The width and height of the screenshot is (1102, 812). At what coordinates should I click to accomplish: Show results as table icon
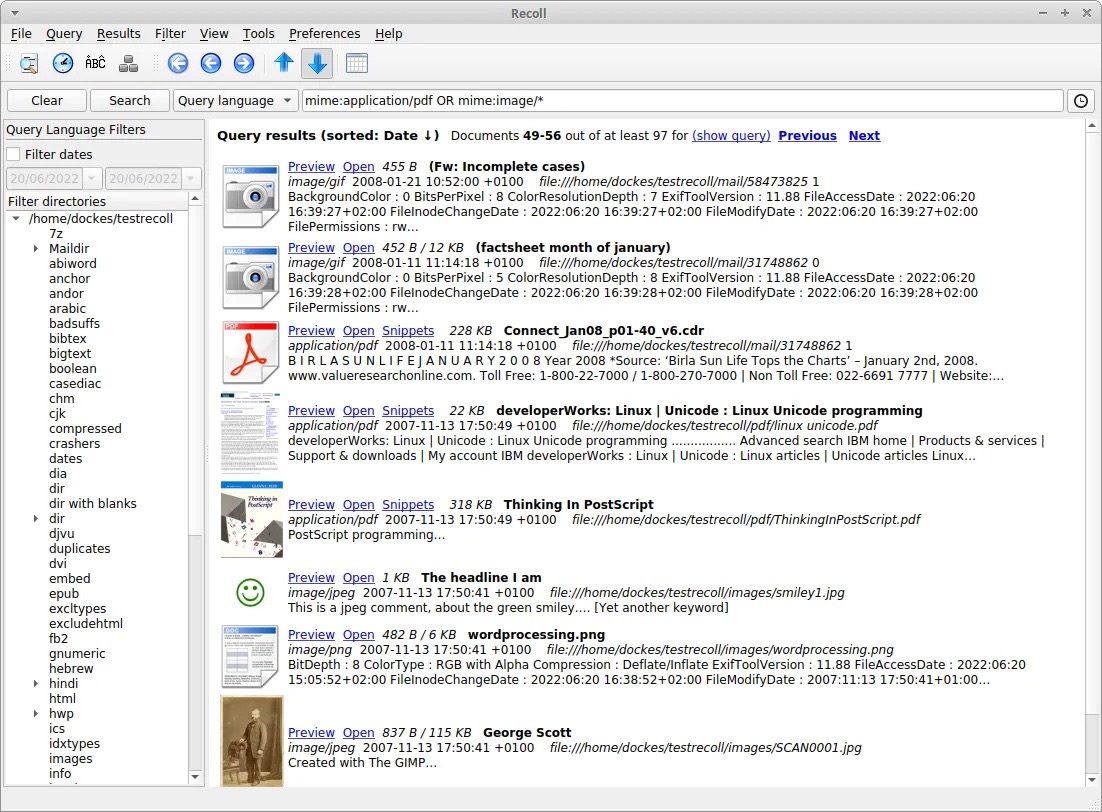point(356,63)
